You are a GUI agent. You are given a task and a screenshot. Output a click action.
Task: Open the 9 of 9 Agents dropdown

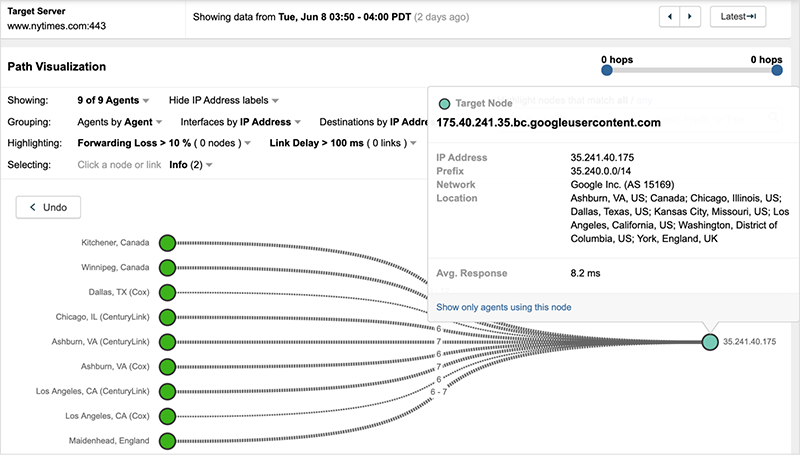pyautogui.click(x=113, y=100)
